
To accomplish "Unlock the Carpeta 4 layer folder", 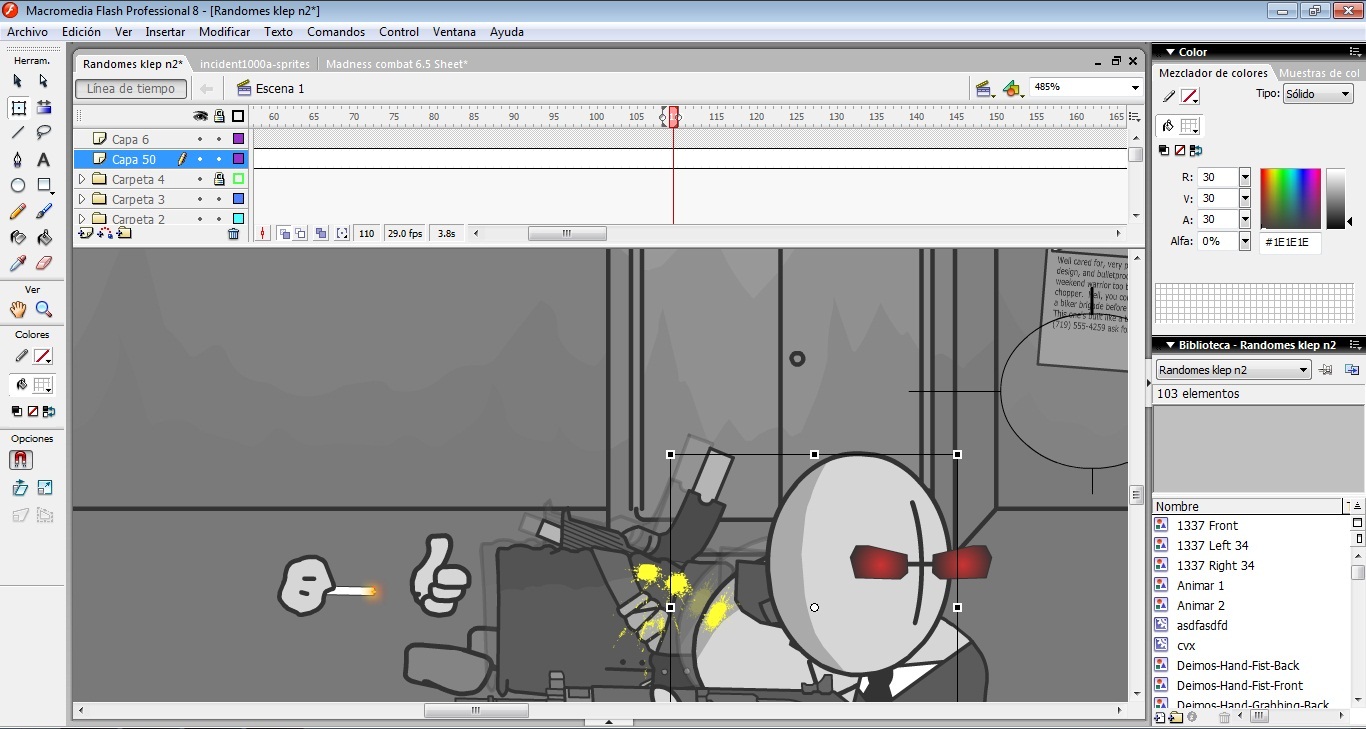I will [x=219, y=179].
